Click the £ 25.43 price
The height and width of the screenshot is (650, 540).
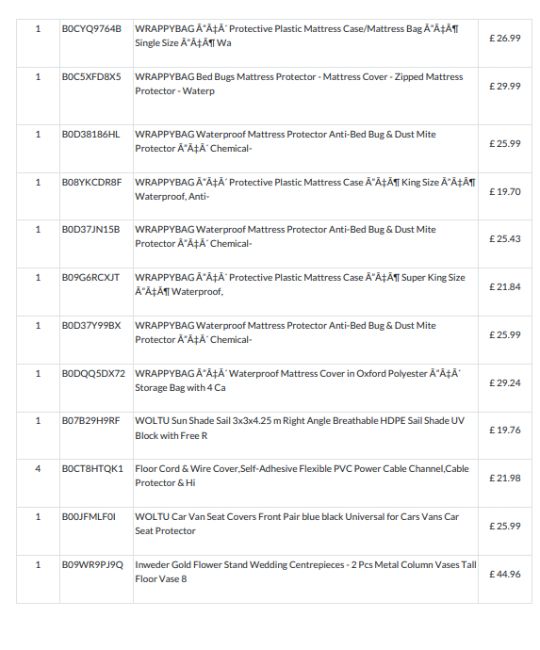tap(505, 239)
